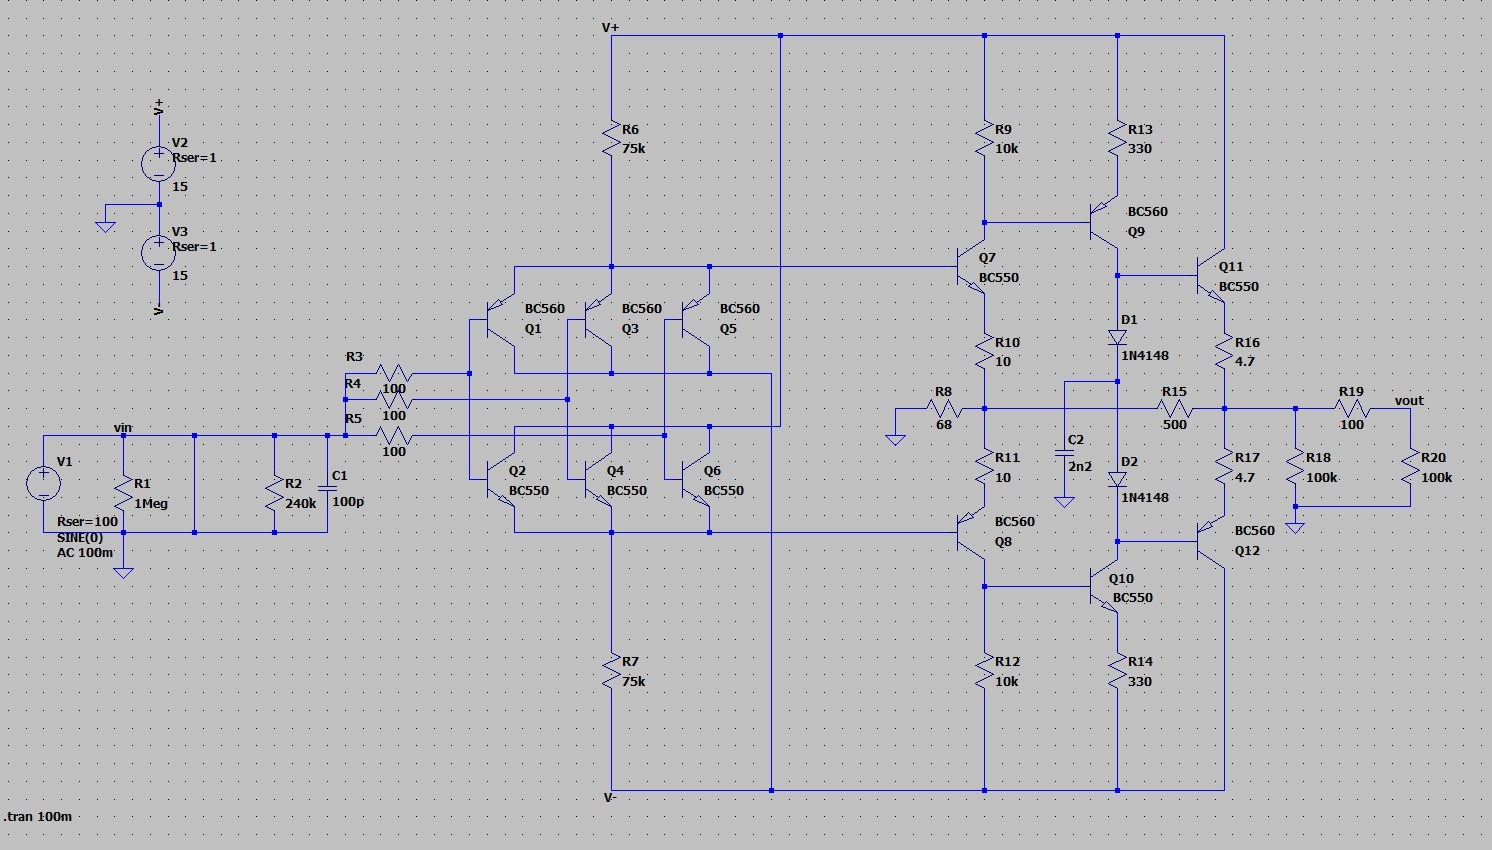Click the 'Rser=100' text of V1

87,521
